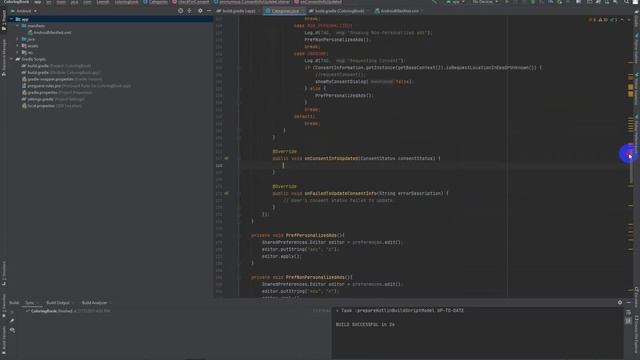Open gradle.properties in project tree
The width and height of the screenshot is (640, 360).
click(57, 93)
